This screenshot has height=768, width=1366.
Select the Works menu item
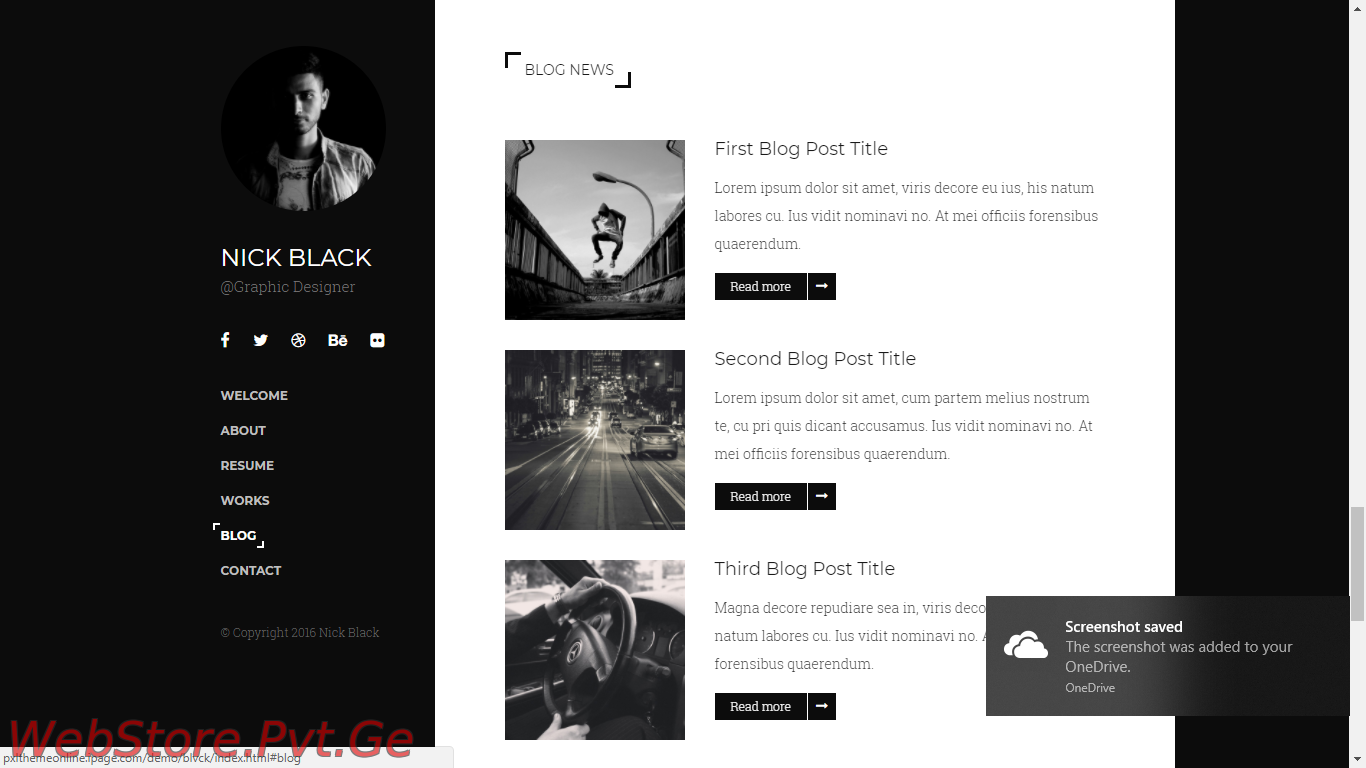(x=245, y=501)
